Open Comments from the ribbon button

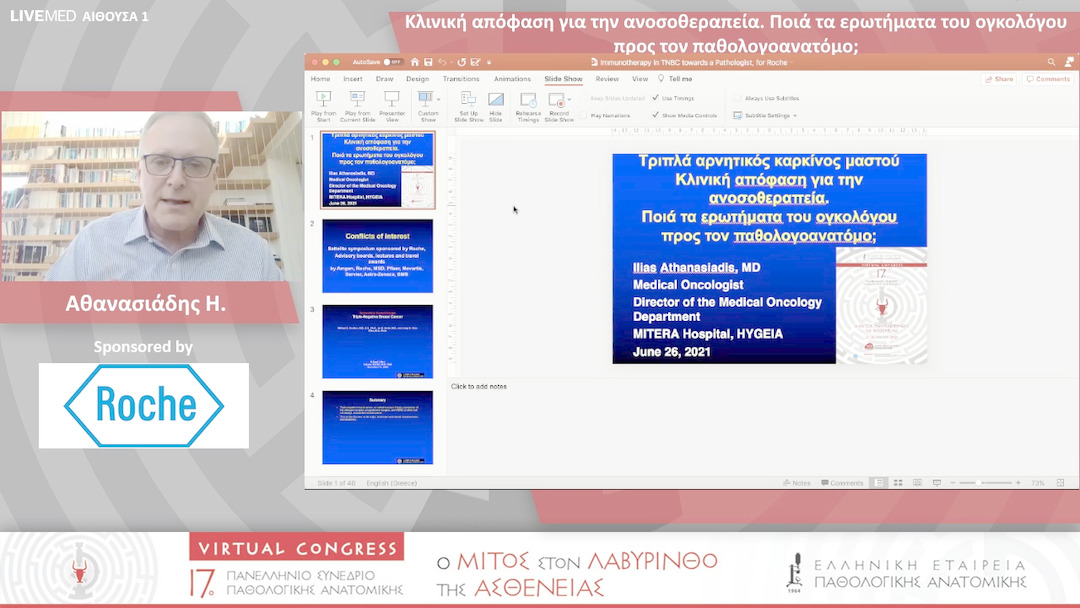[x=1048, y=79]
